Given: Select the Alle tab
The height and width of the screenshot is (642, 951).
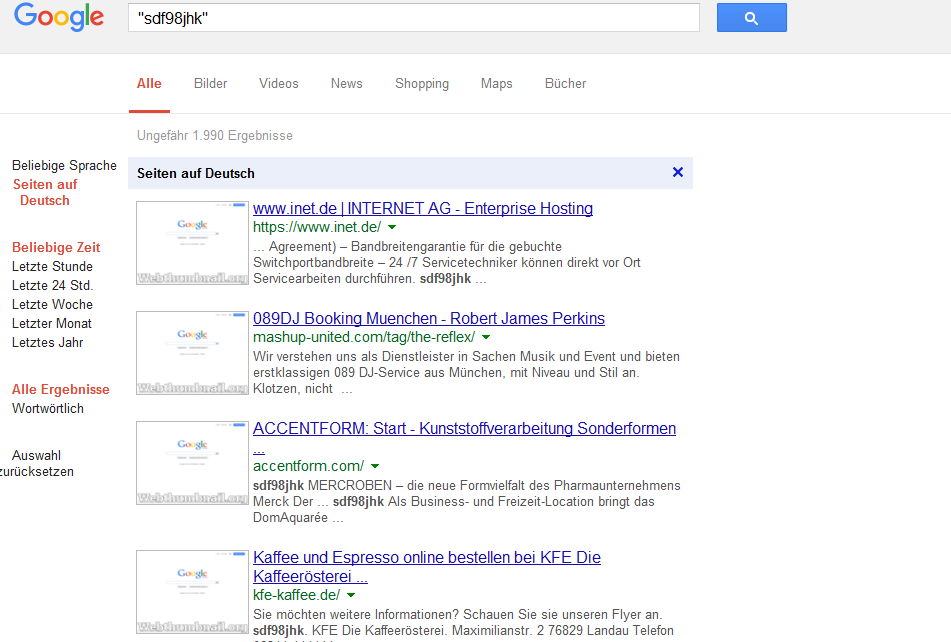Looking at the screenshot, I should [149, 84].
